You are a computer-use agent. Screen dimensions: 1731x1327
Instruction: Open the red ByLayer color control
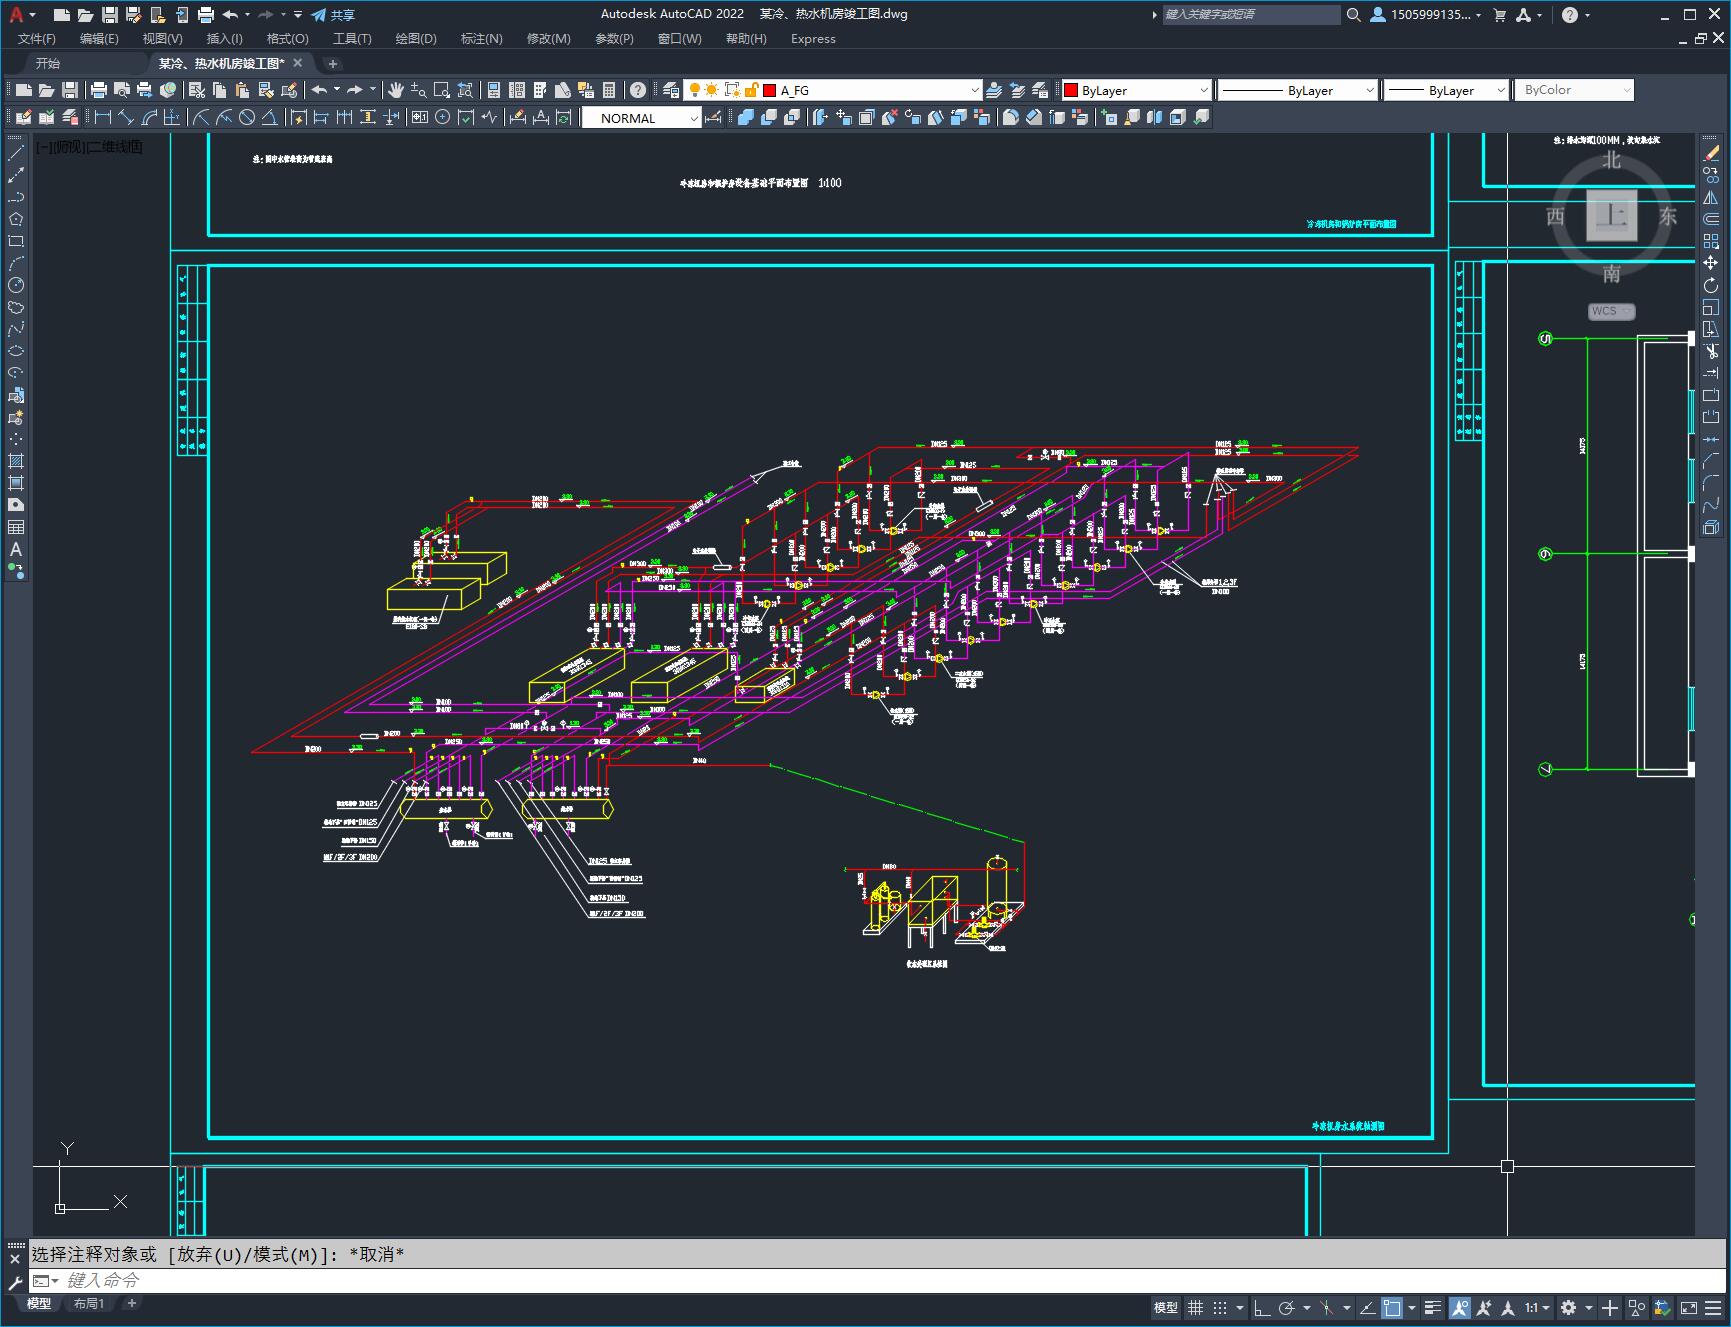click(1135, 90)
